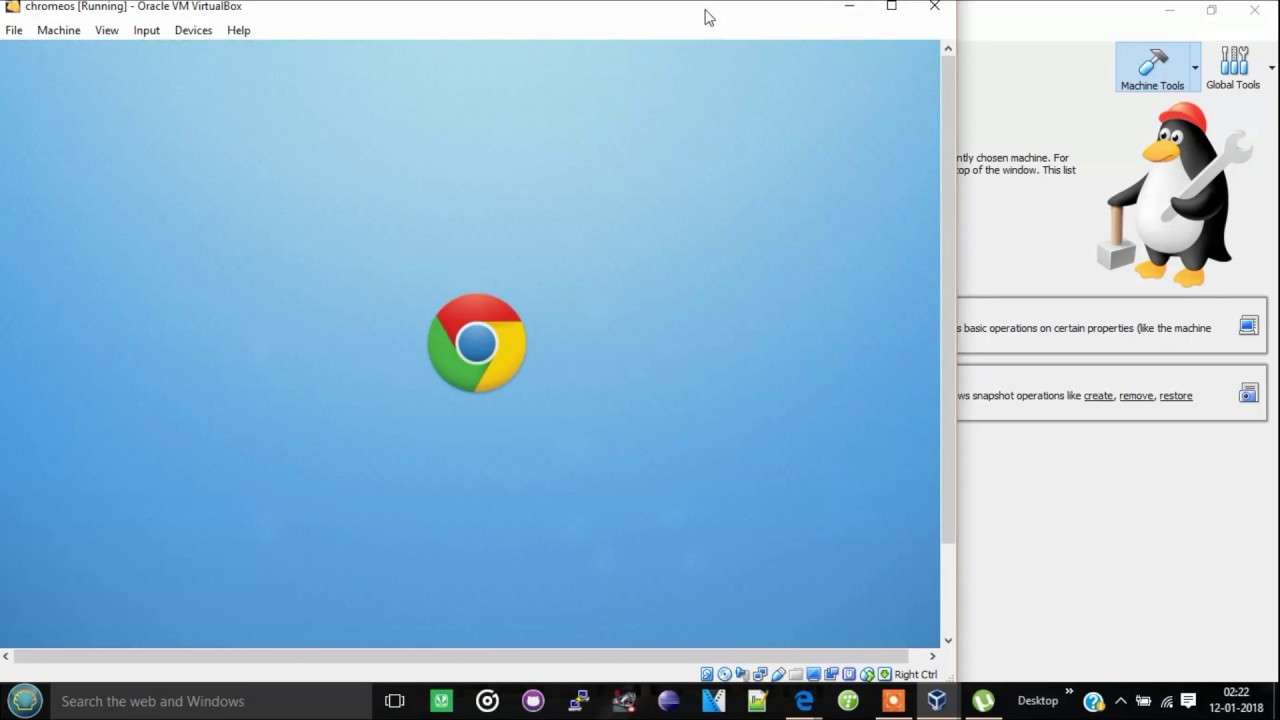Open VirtualBox from the taskbar
Viewport: 1280px width, 720px height.
point(937,701)
